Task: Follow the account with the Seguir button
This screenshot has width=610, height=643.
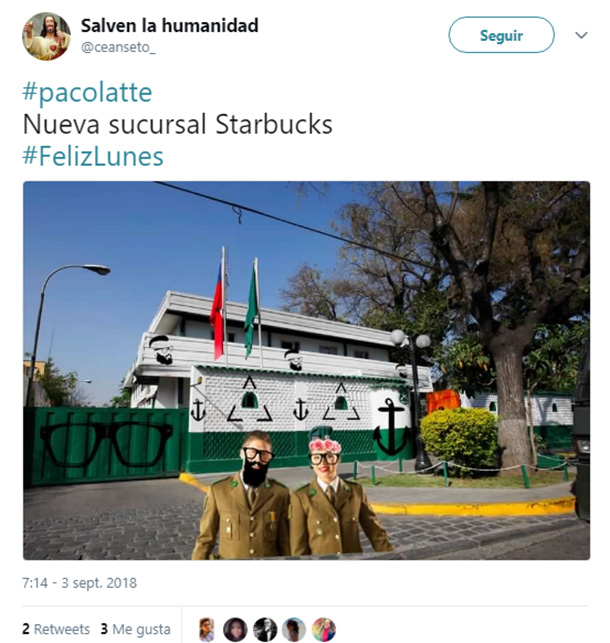Action: pos(501,35)
